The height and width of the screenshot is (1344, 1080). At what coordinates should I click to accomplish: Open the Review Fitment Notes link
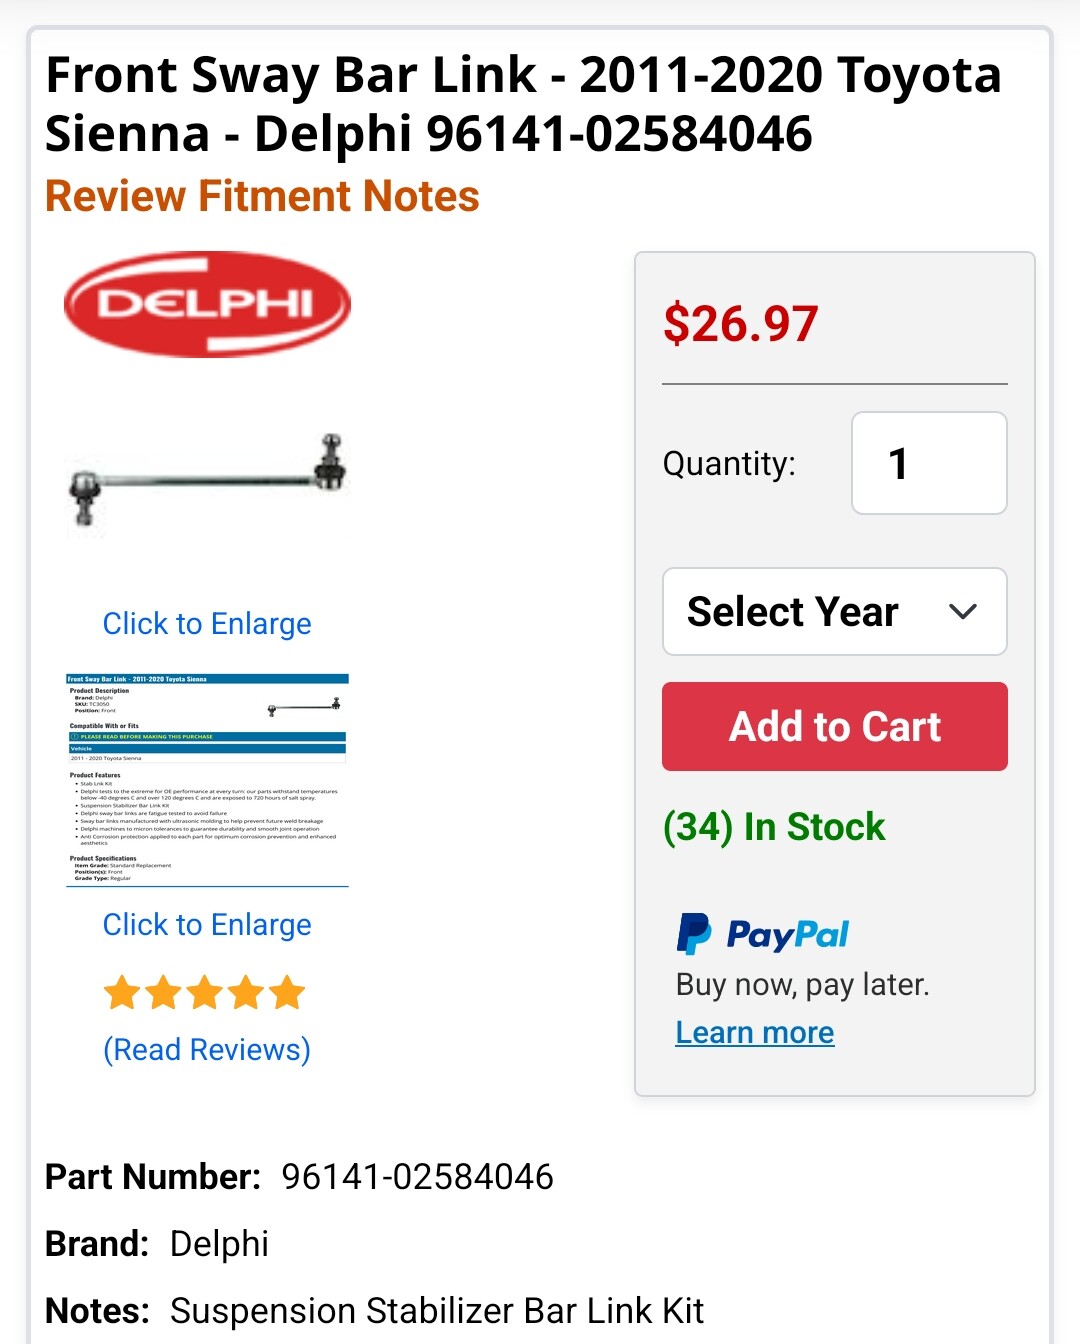tap(262, 197)
